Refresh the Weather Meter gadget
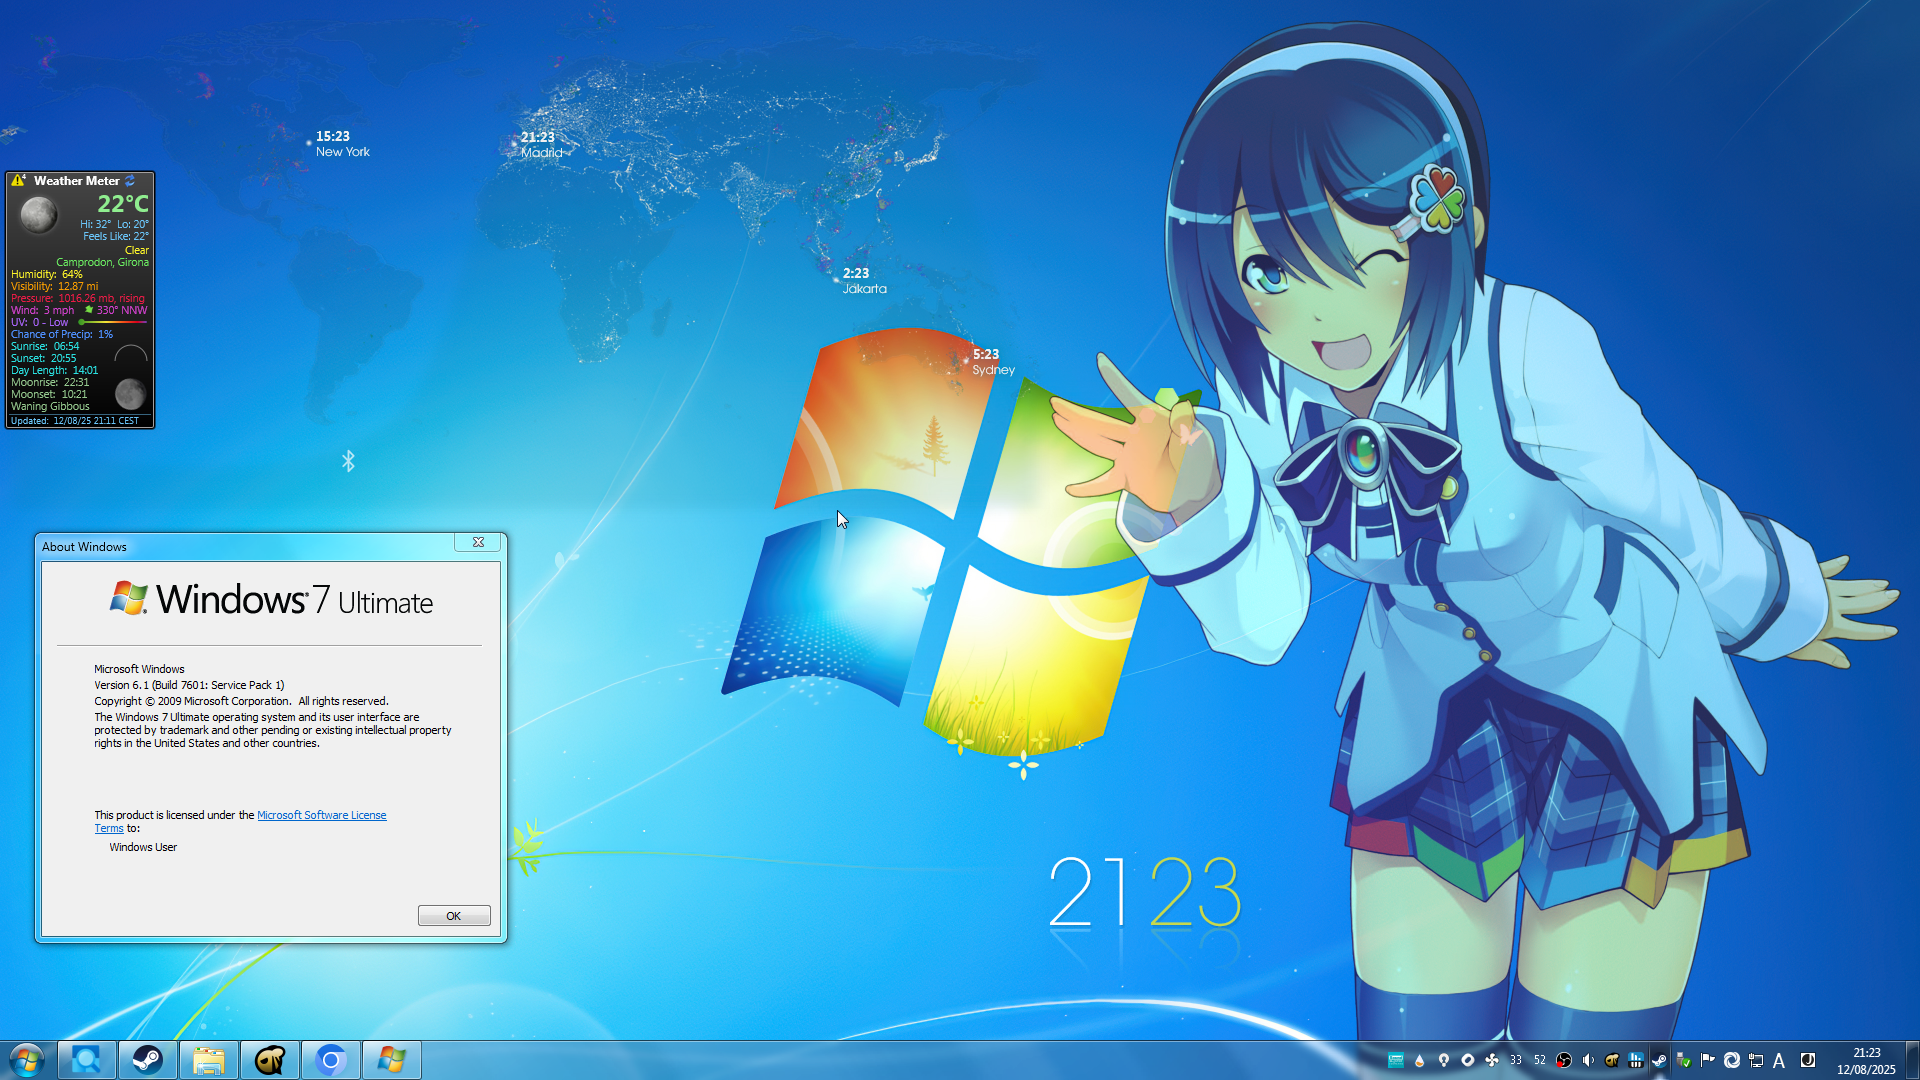1920x1080 pixels. click(130, 181)
